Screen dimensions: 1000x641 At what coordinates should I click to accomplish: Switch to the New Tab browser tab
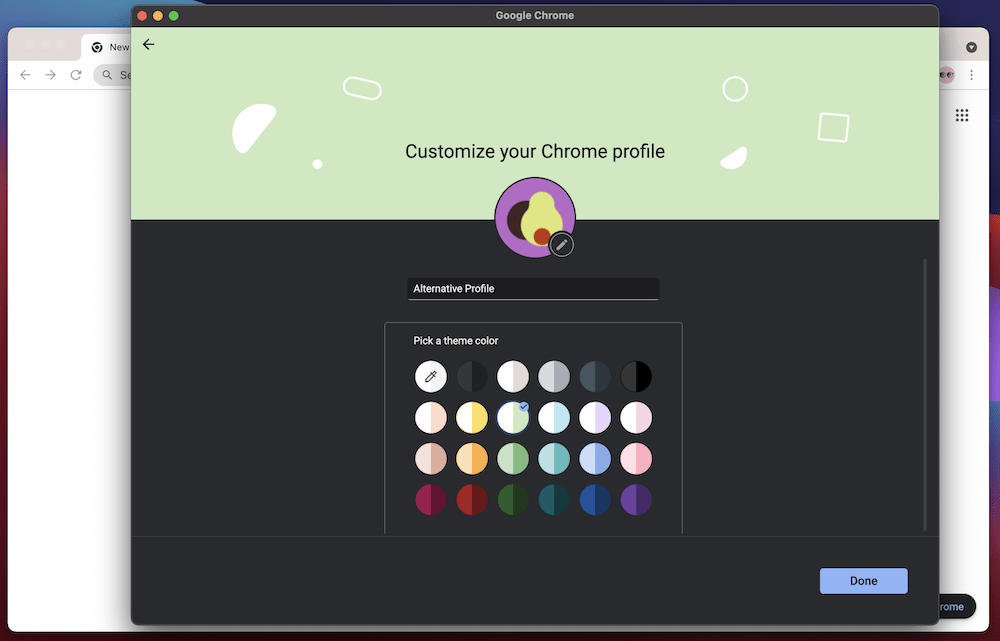tap(115, 46)
